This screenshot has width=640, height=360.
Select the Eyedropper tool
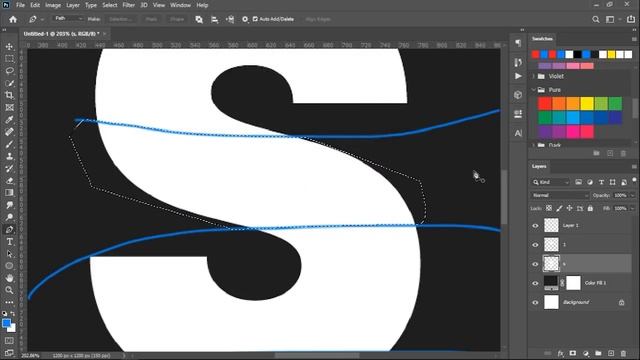(9, 120)
